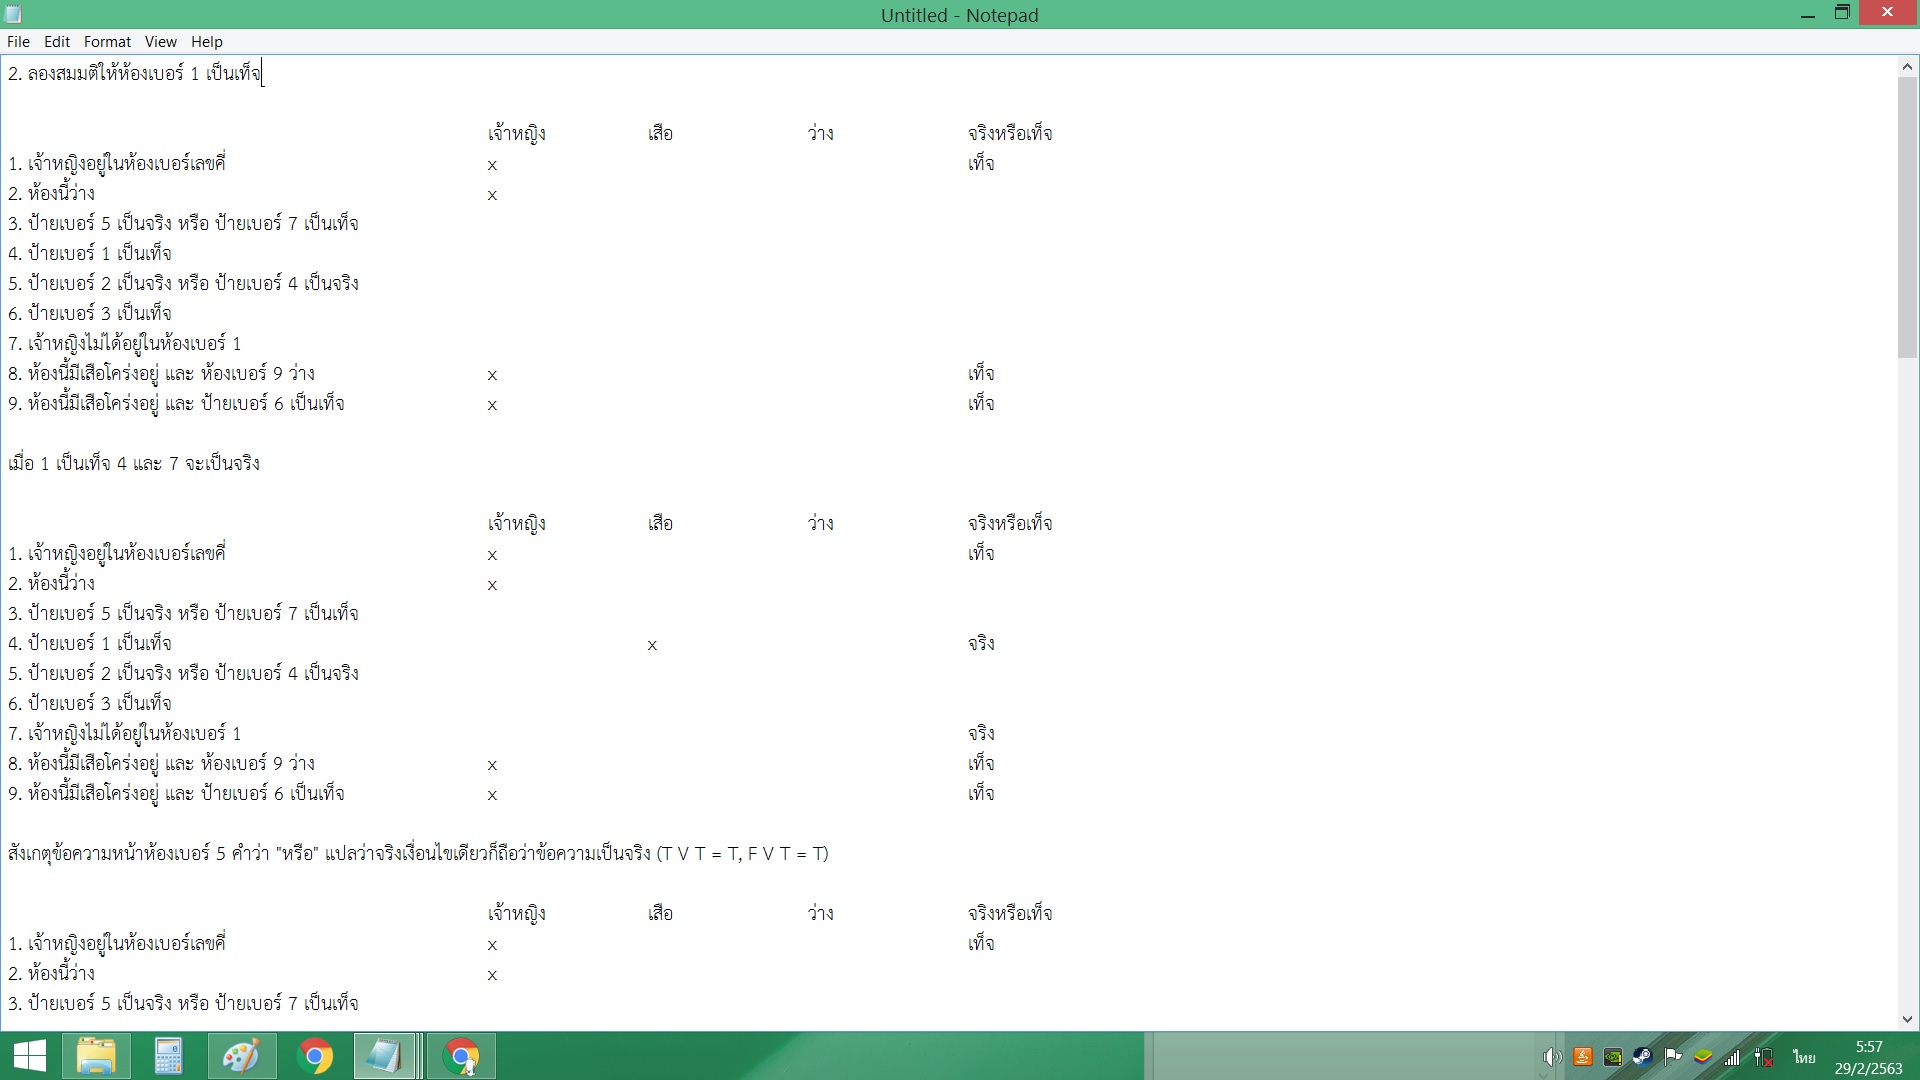Viewport: 1920px width, 1080px height.
Task: Click the Windows Start button
Action: coord(30,1056)
